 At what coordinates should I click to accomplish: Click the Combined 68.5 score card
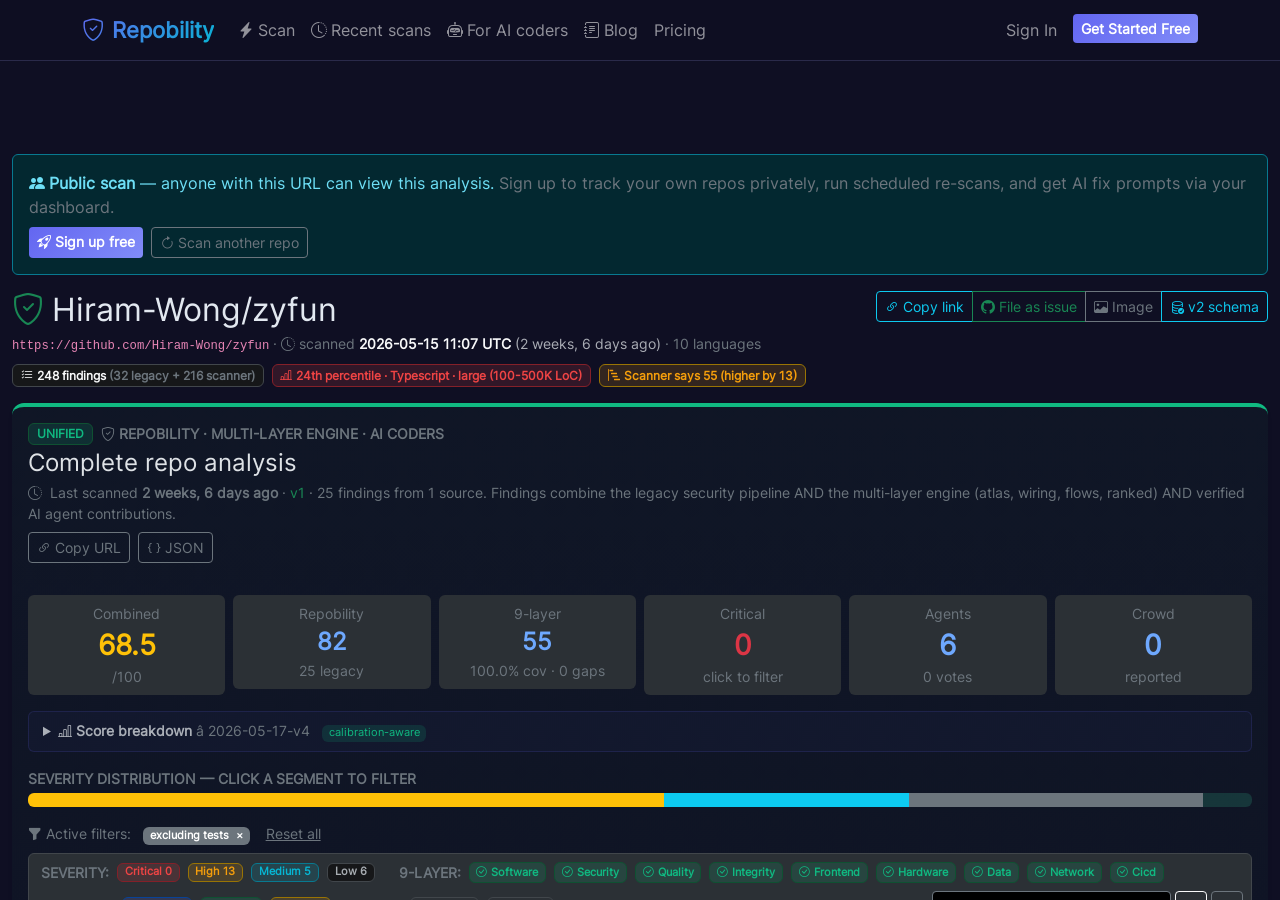(126, 645)
